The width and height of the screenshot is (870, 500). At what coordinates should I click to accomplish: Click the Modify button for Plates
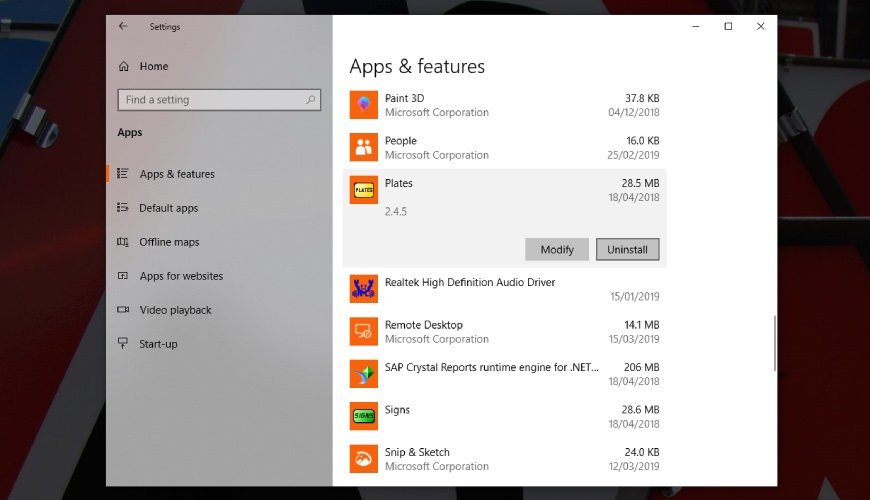click(x=557, y=250)
